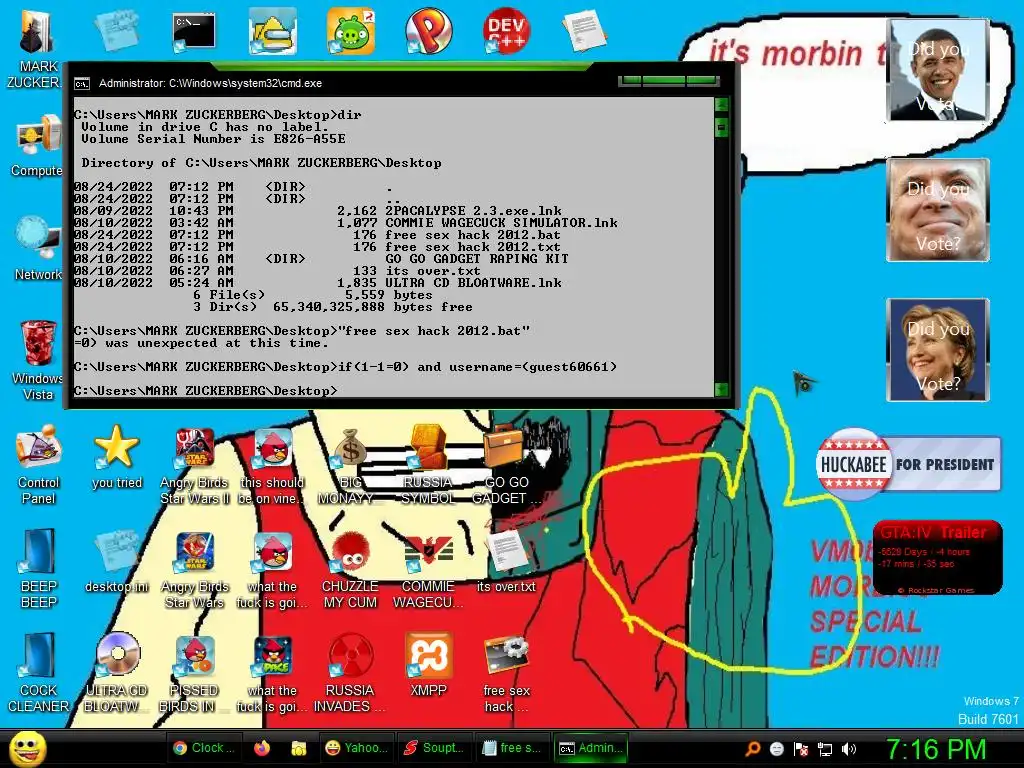
Task: Open the network tray icon
Action: point(825,748)
